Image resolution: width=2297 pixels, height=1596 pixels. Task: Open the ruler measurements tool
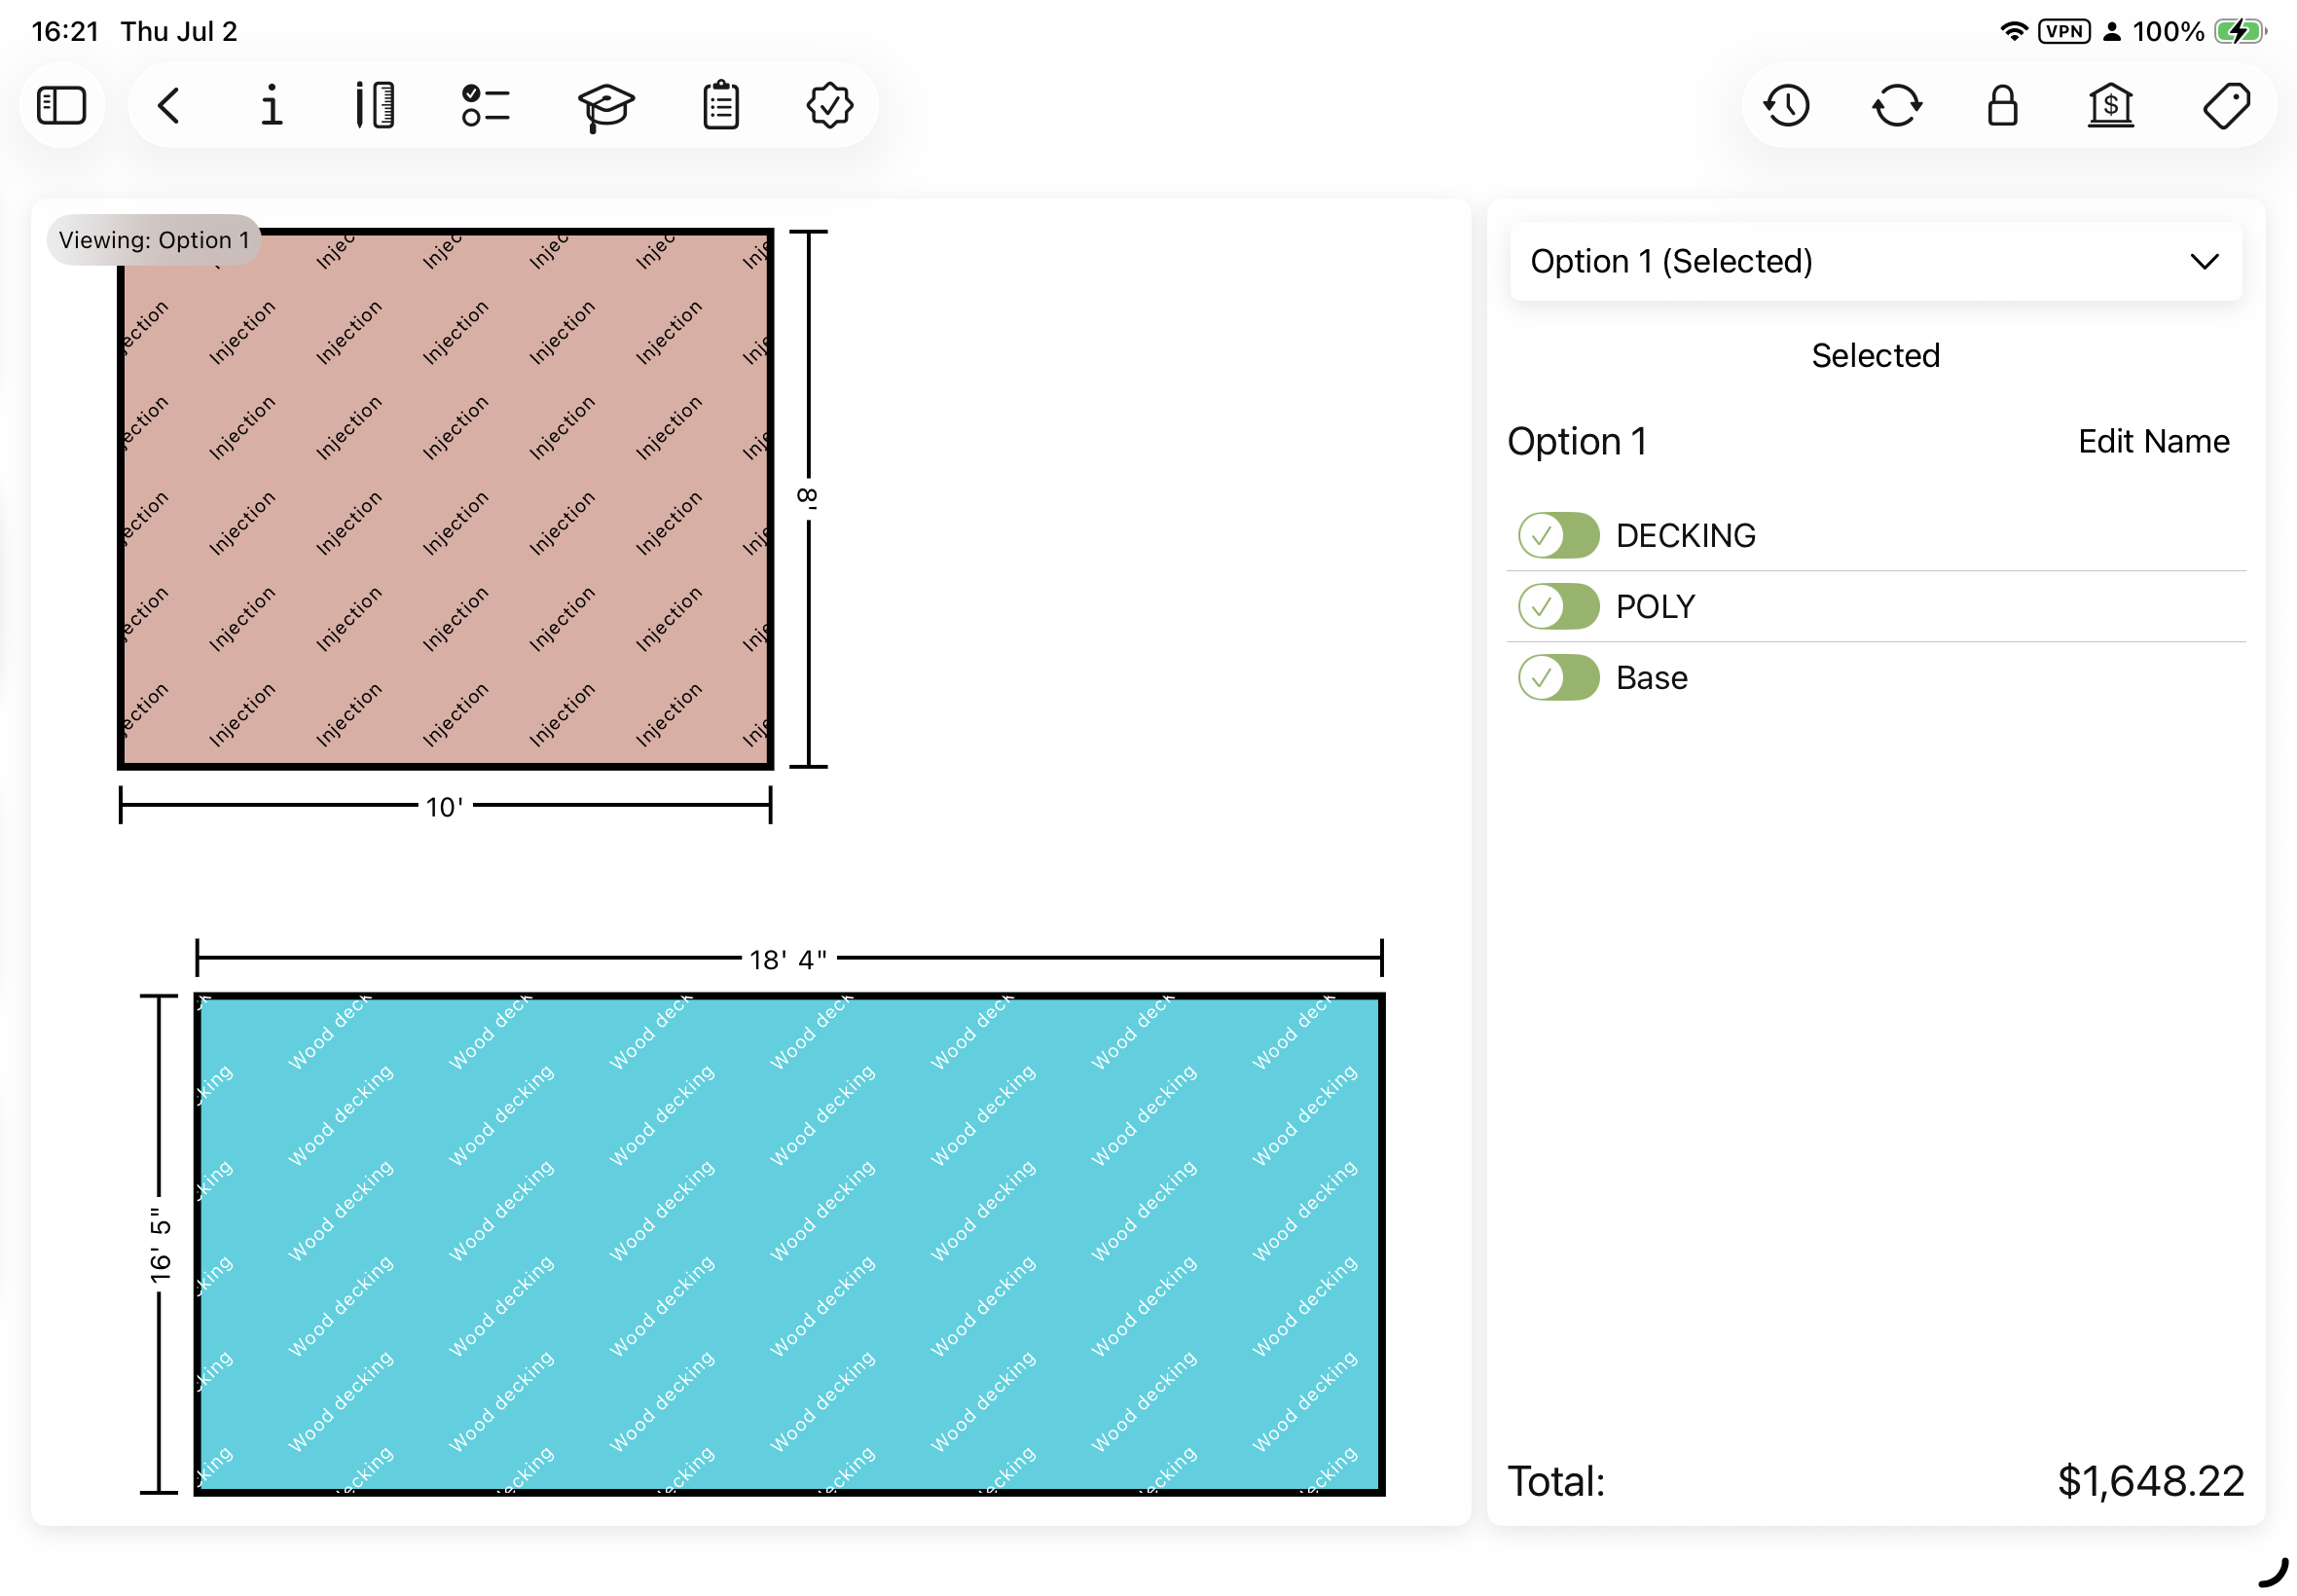(375, 105)
